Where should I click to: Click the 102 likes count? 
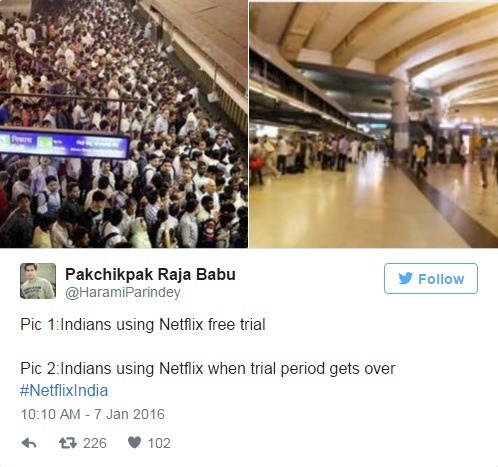[159, 443]
